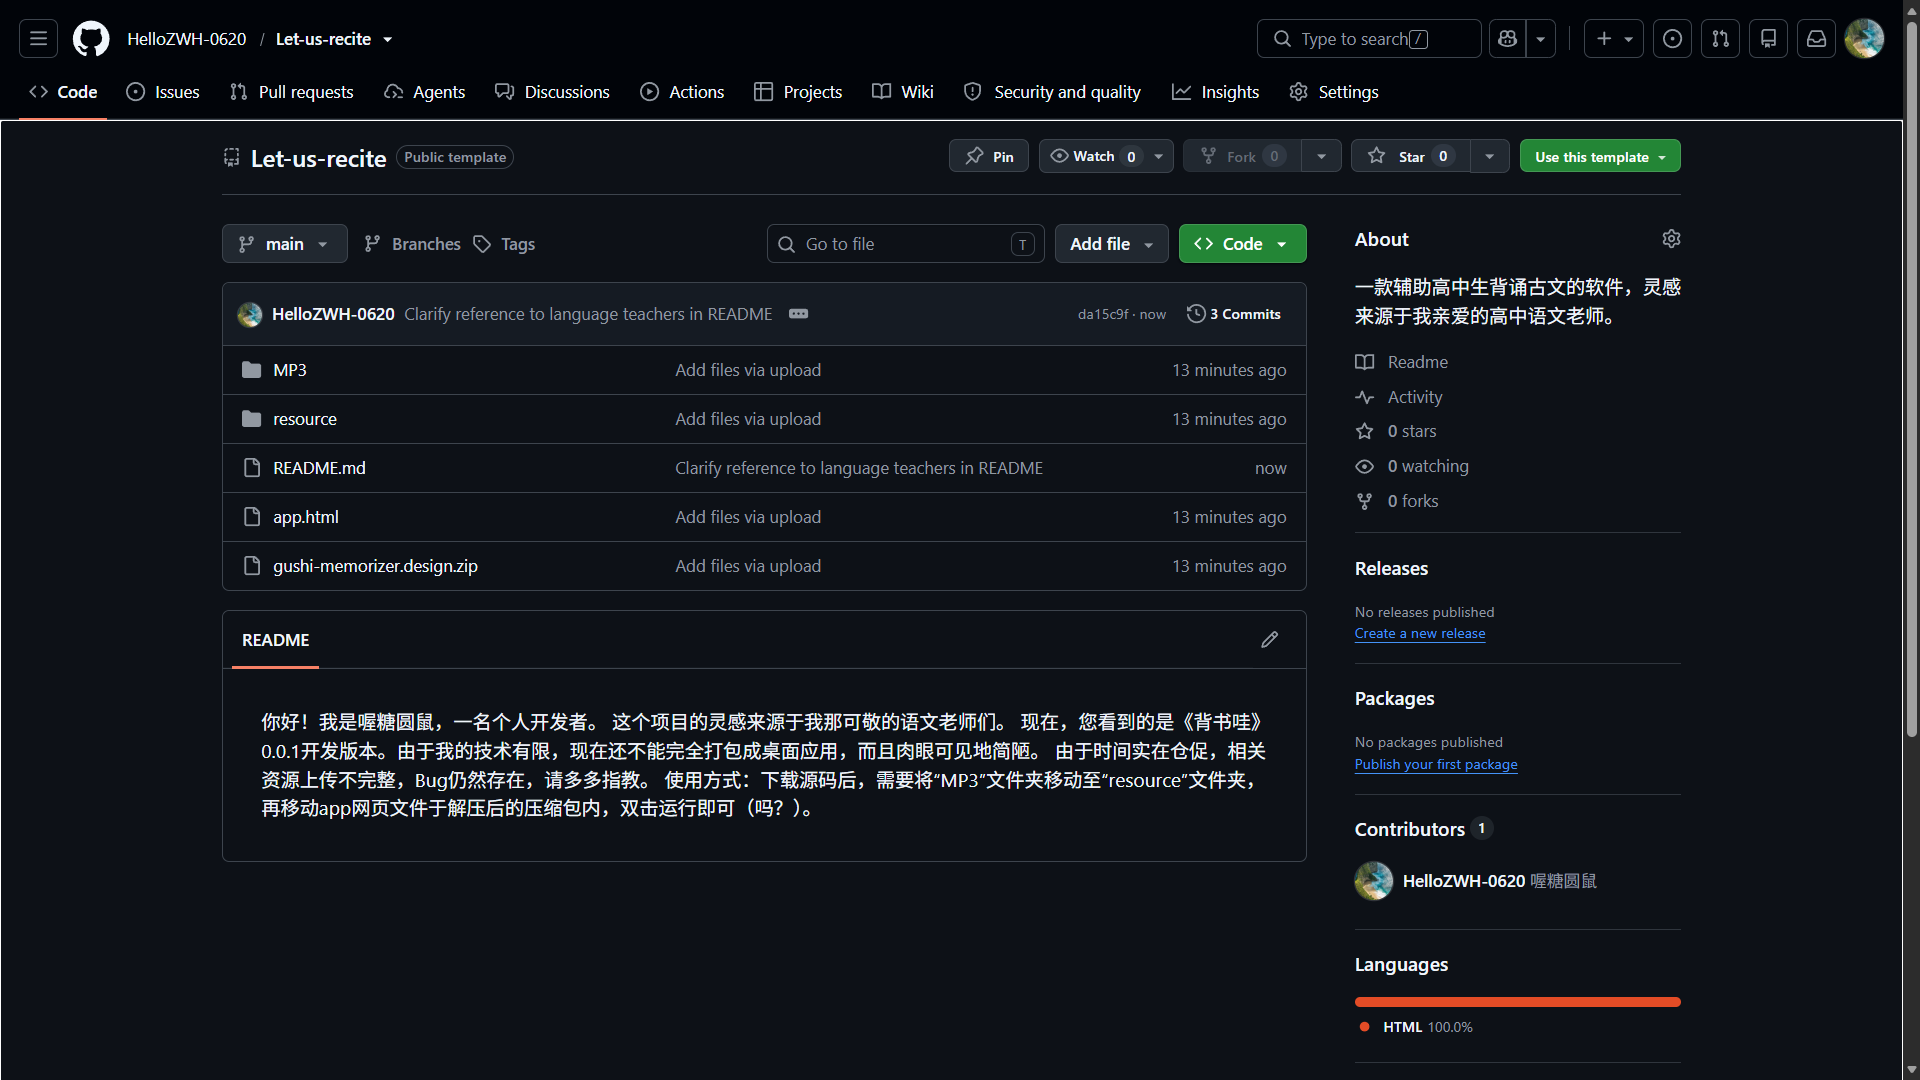Open the Actions tab
The width and height of the screenshot is (1920, 1080).
point(683,92)
